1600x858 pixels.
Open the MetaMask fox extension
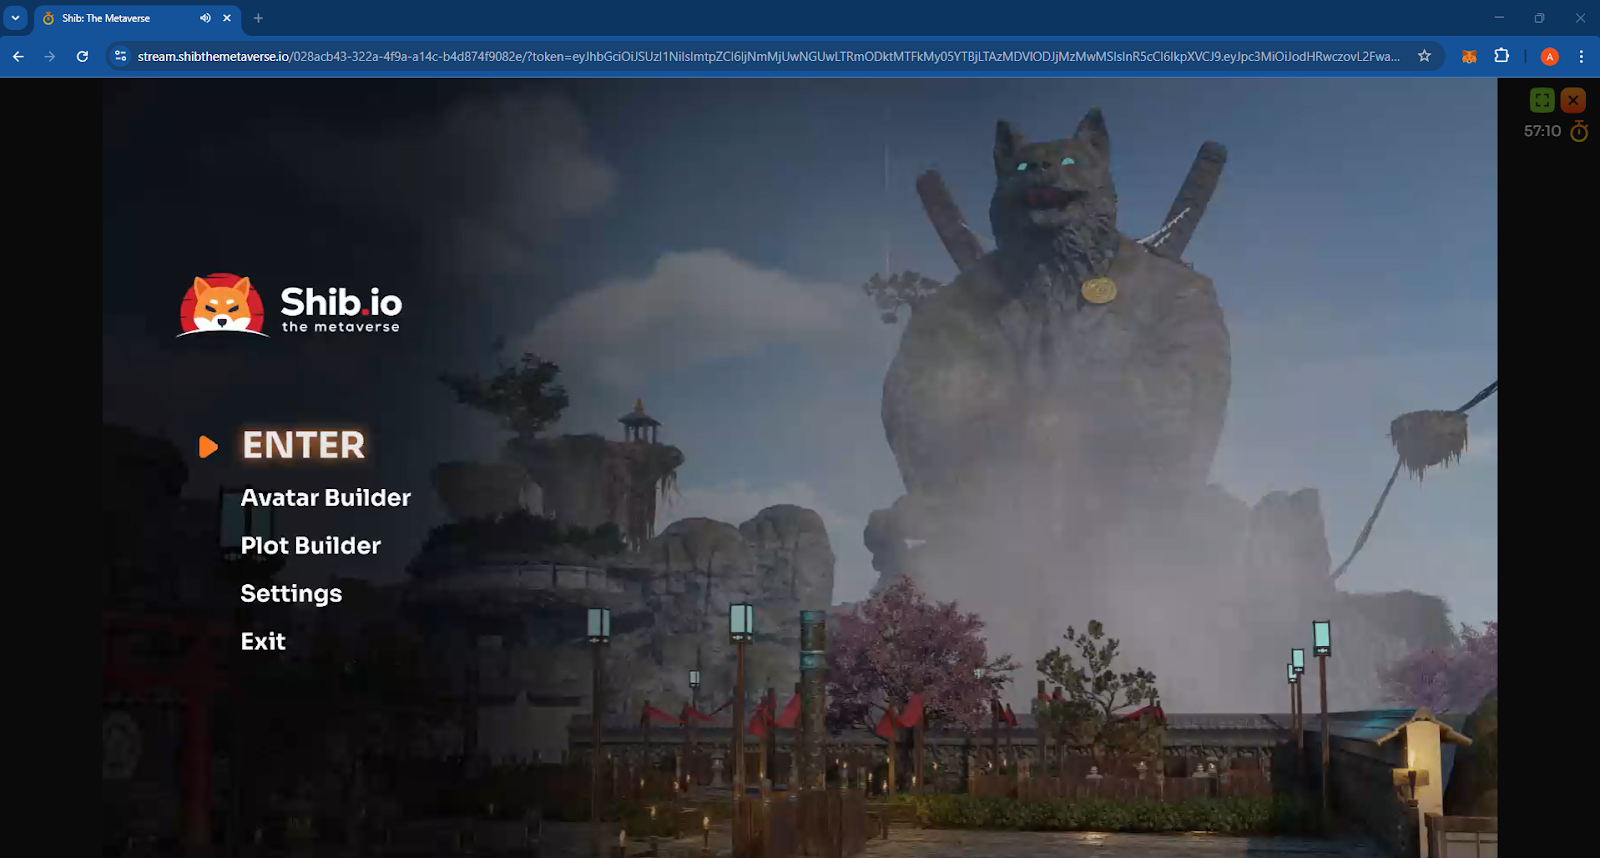point(1469,56)
